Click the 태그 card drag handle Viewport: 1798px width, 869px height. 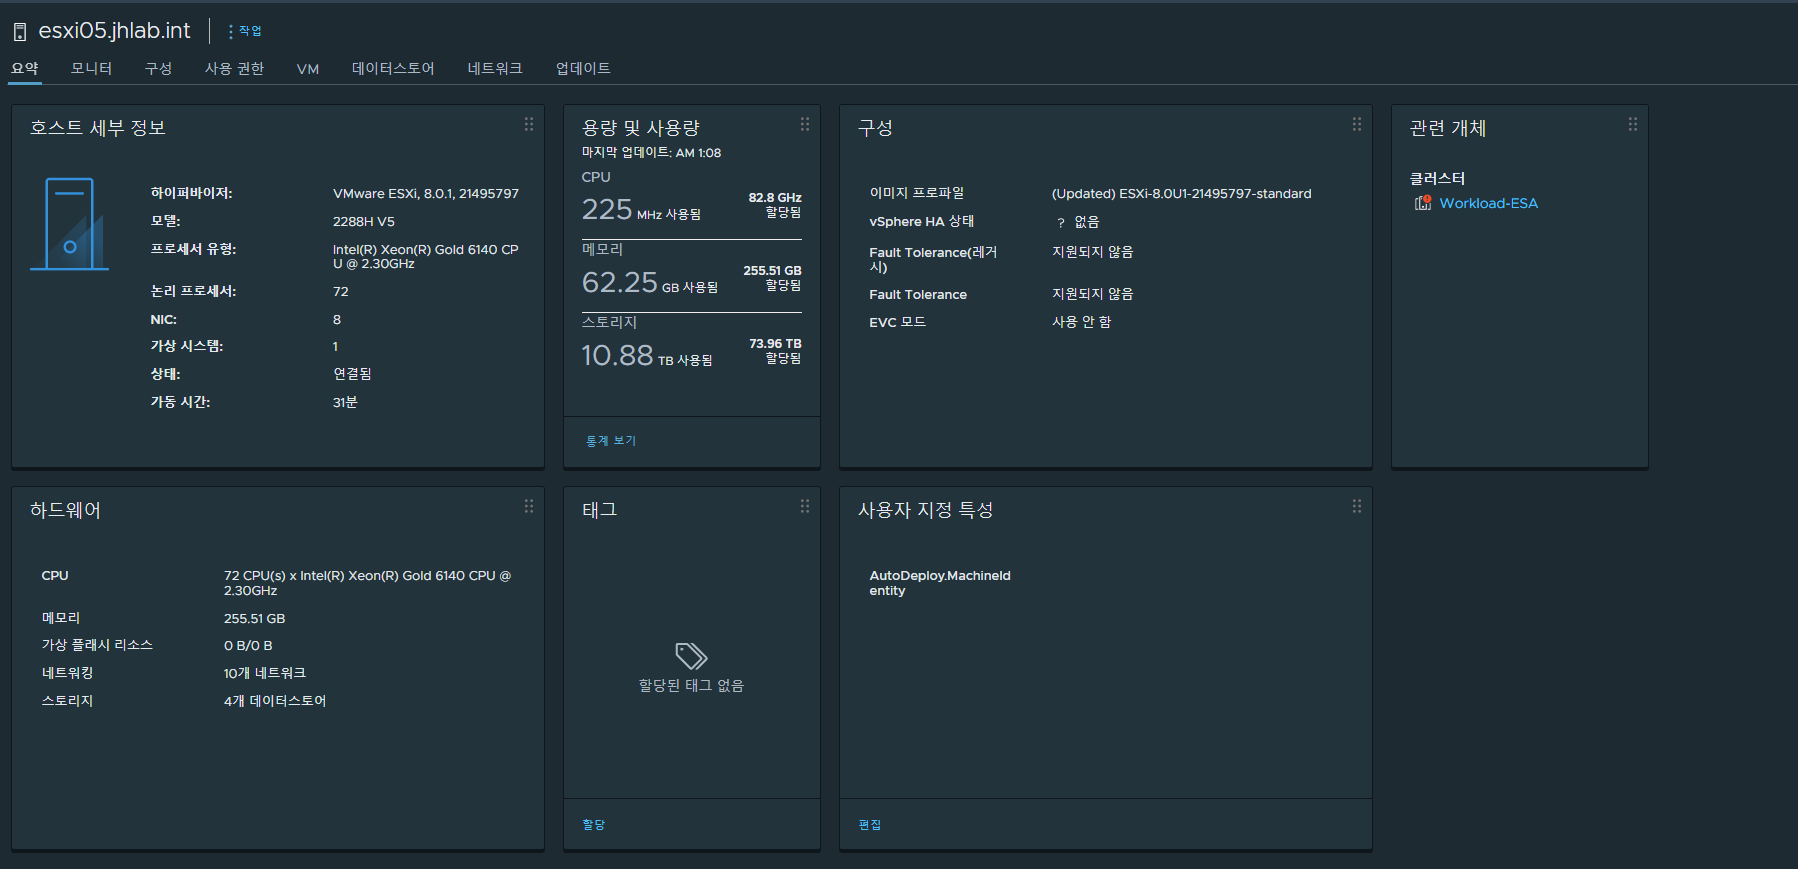pos(805,506)
